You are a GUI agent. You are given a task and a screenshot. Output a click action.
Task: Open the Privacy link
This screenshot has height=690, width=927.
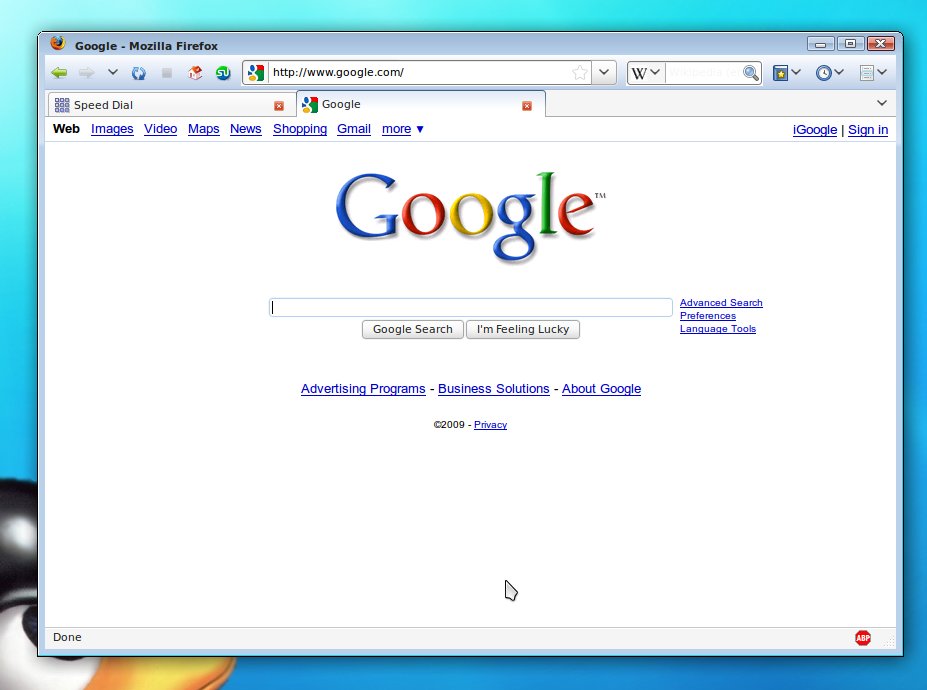tap(490, 425)
